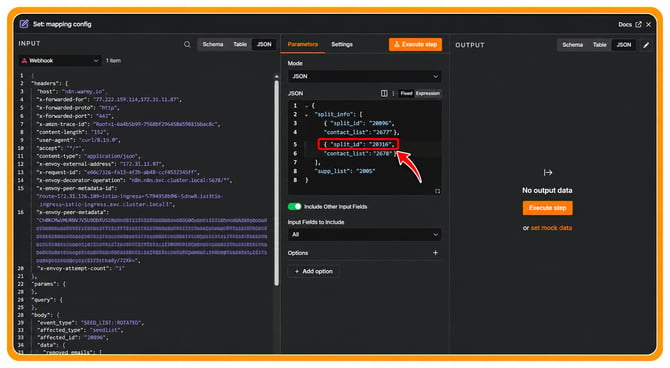Search the input data with magnifier icon

point(187,44)
